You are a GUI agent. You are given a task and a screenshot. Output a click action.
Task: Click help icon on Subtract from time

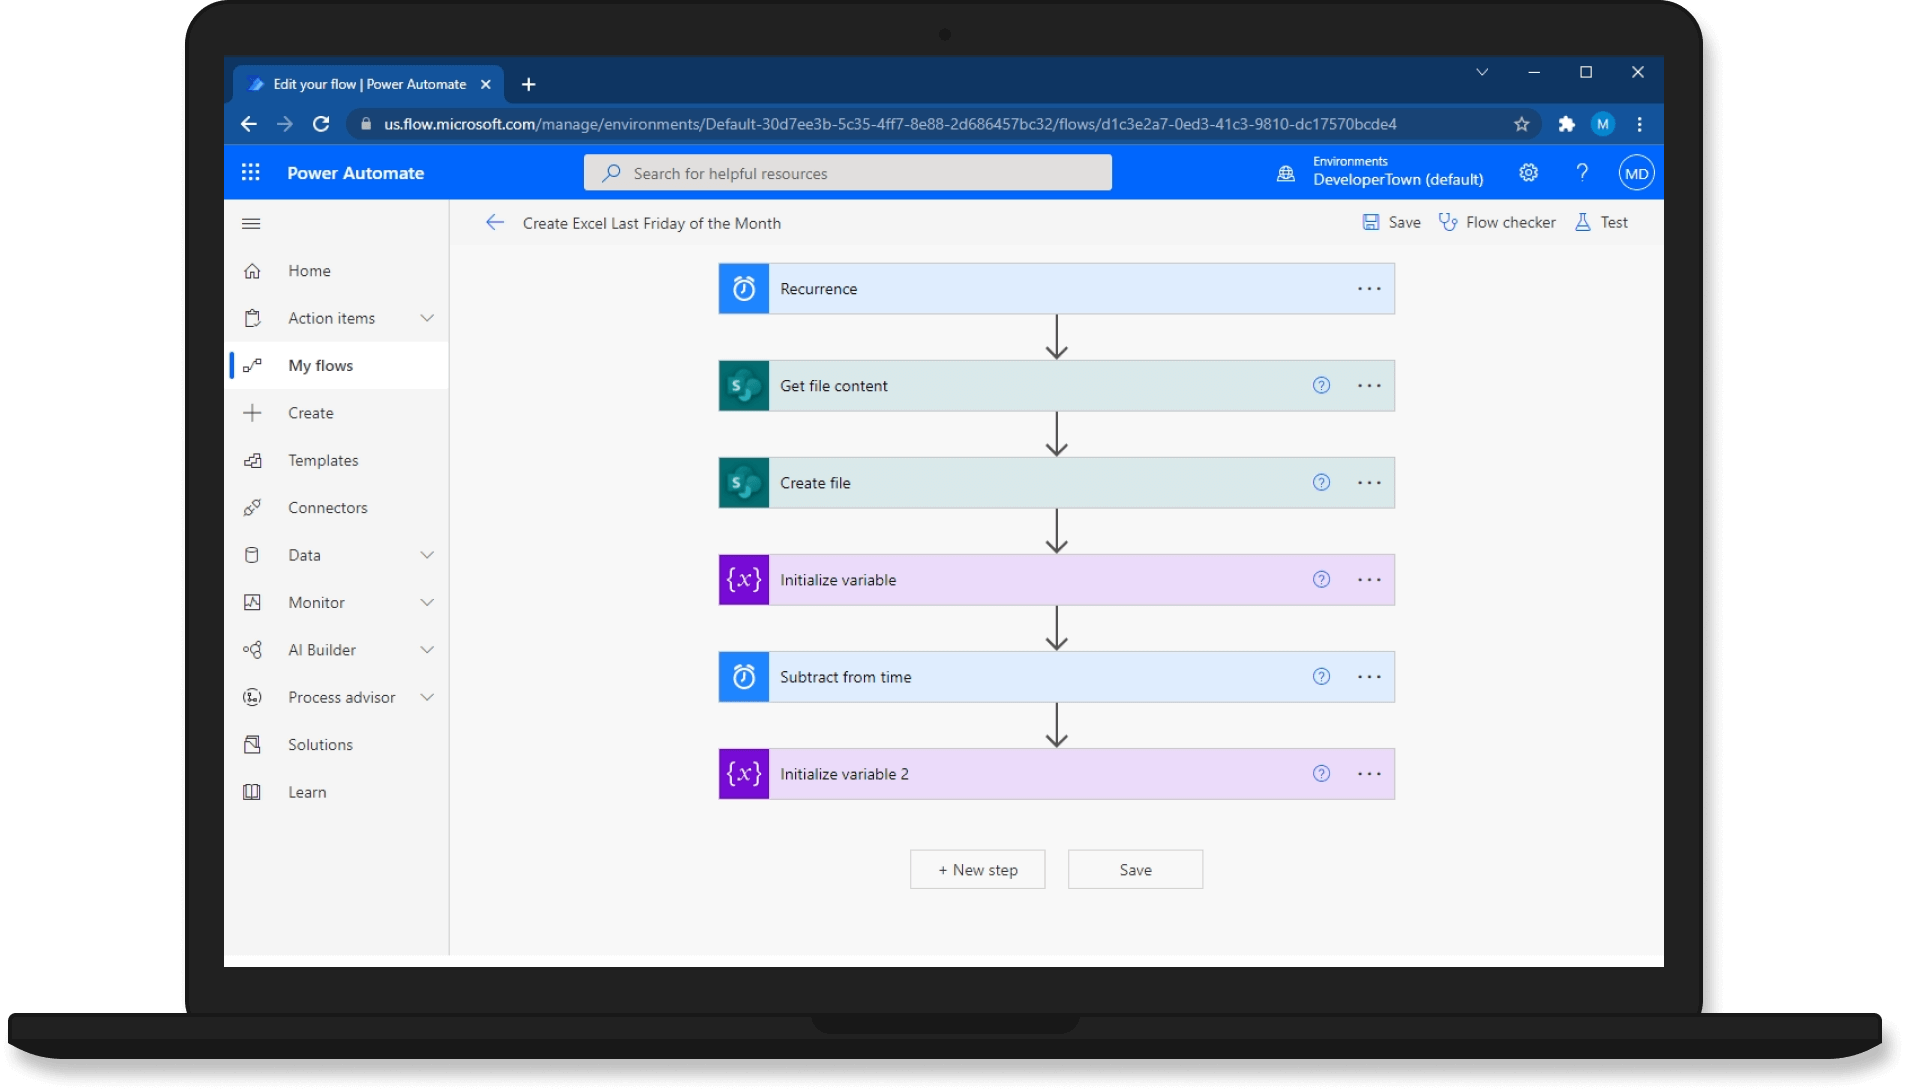tap(1321, 677)
